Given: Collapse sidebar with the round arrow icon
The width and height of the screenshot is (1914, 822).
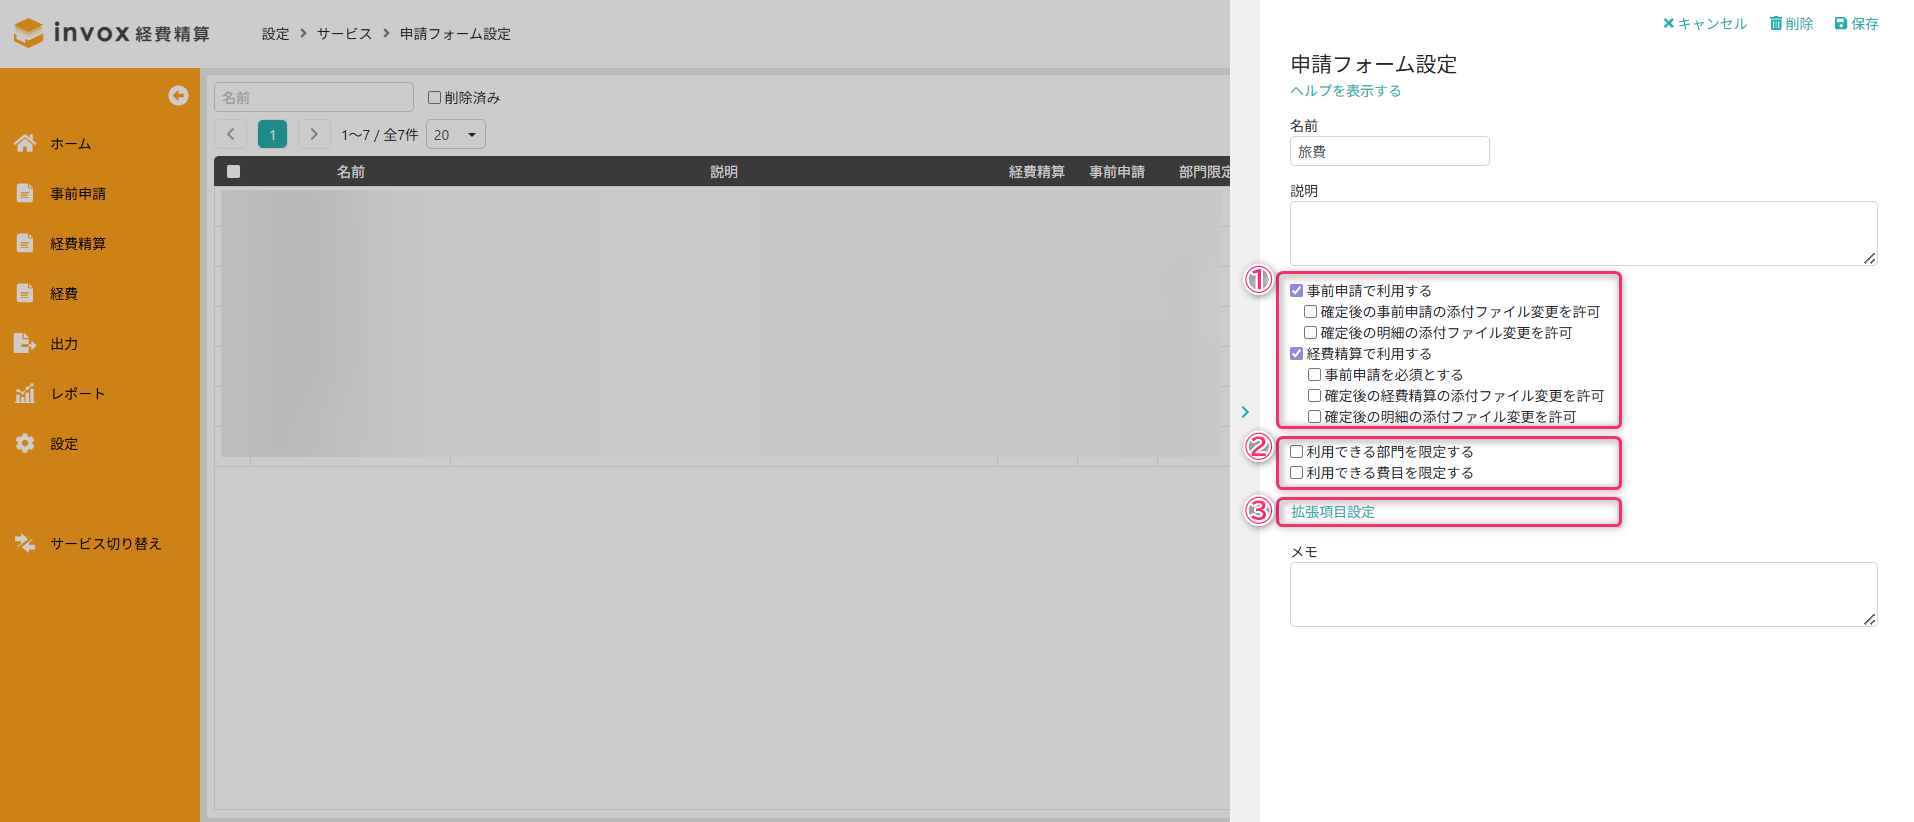Looking at the screenshot, I should coord(178,95).
